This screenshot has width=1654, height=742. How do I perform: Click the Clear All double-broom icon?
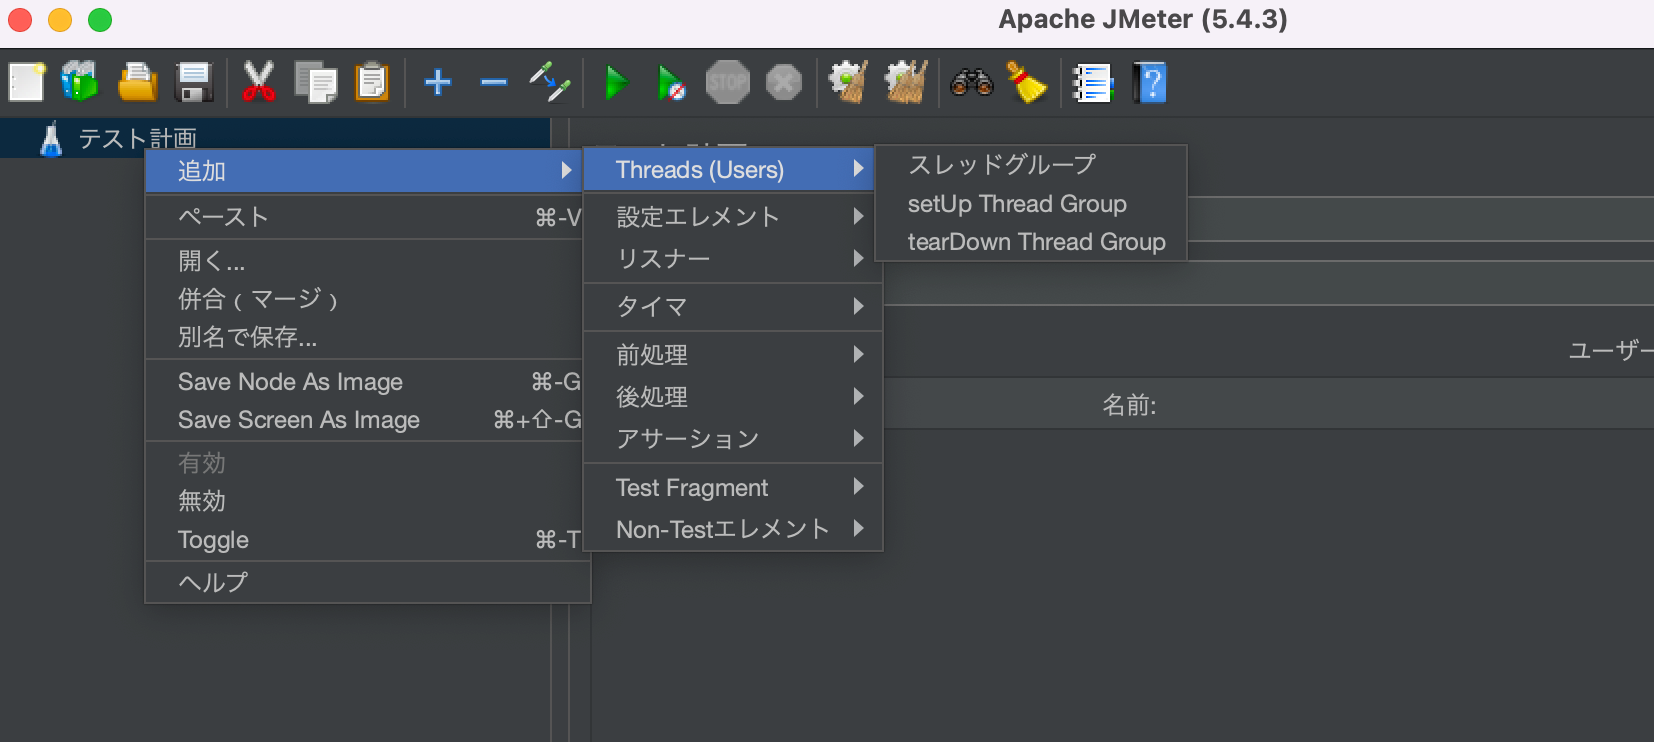click(906, 82)
